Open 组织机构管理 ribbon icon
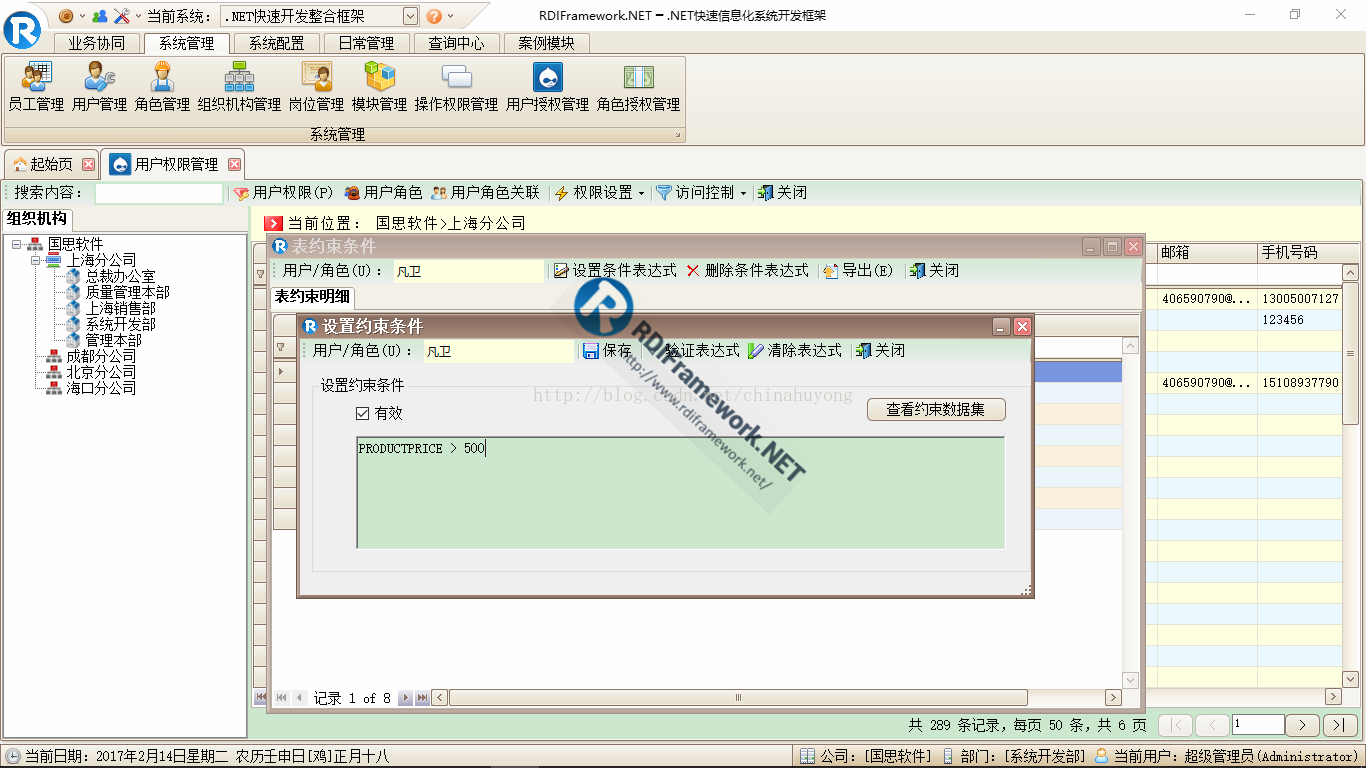 239,87
